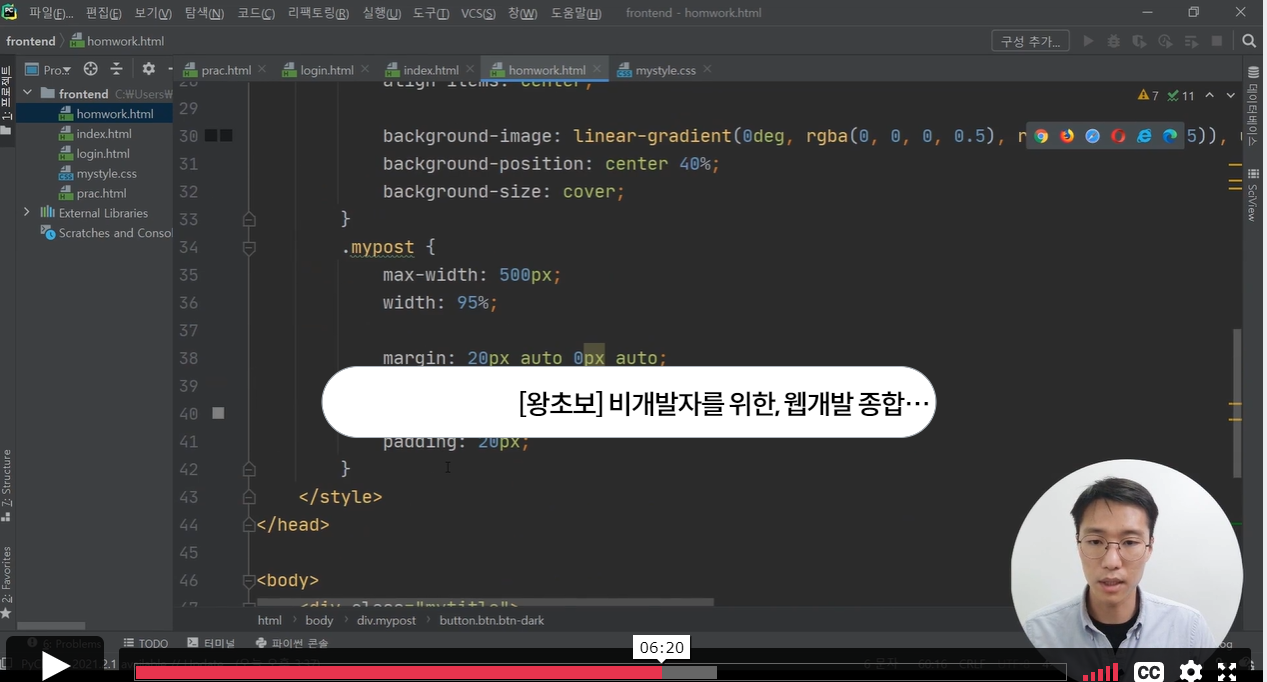This screenshot has width=1267, height=682.
Task: Open the 실행 (Run) menu
Action: point(381,13)
